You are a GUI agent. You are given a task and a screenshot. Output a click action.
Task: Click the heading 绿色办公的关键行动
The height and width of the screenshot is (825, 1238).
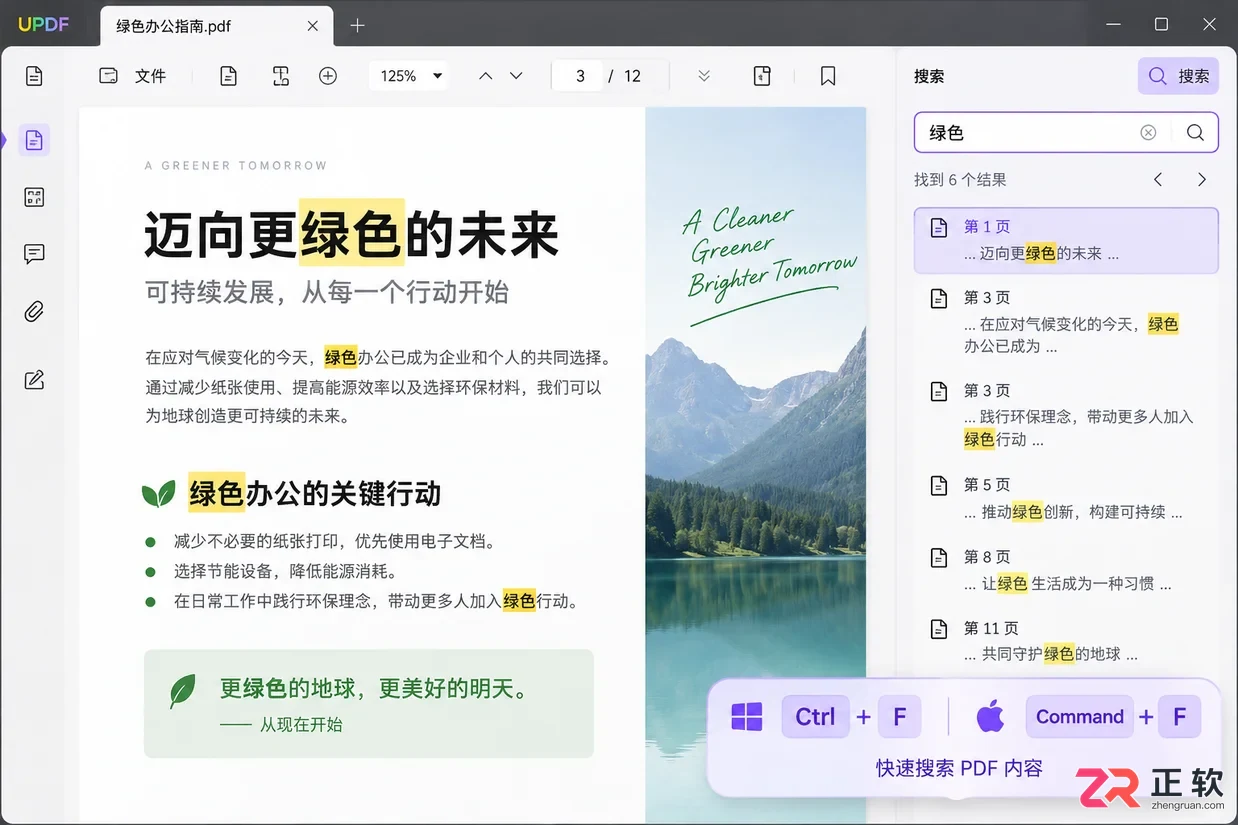tap(314, 493)
